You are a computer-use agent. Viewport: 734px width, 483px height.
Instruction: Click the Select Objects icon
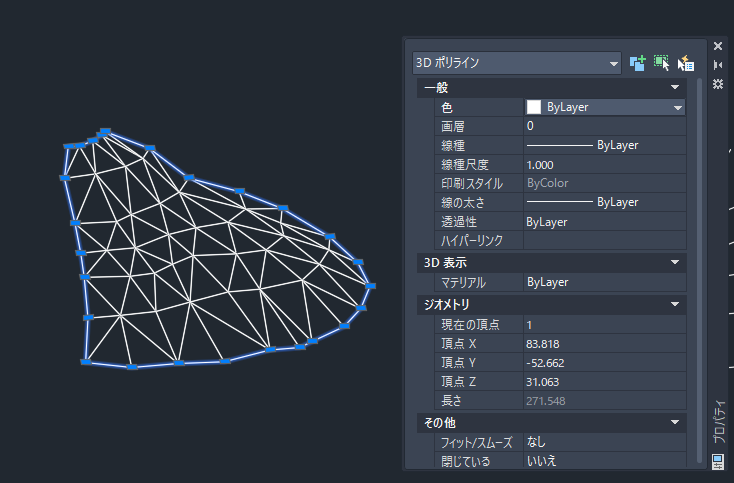coord(661,63)
